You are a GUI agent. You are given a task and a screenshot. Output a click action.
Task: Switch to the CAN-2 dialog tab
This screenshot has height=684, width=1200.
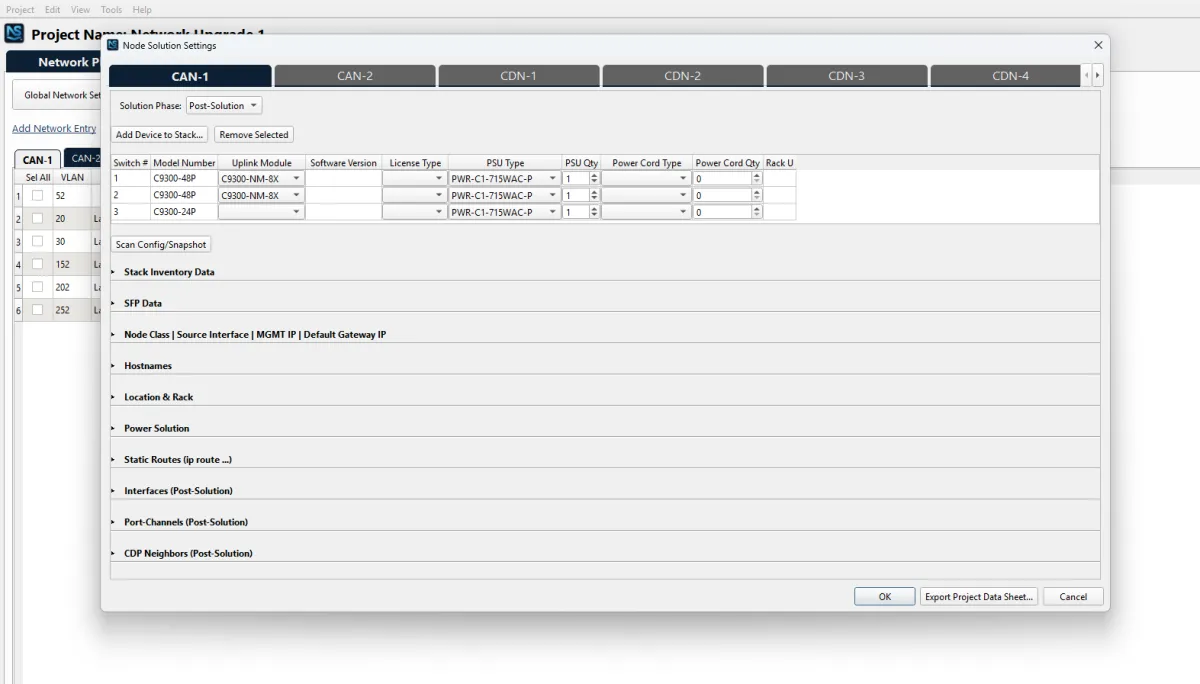(x=354, y=76)
